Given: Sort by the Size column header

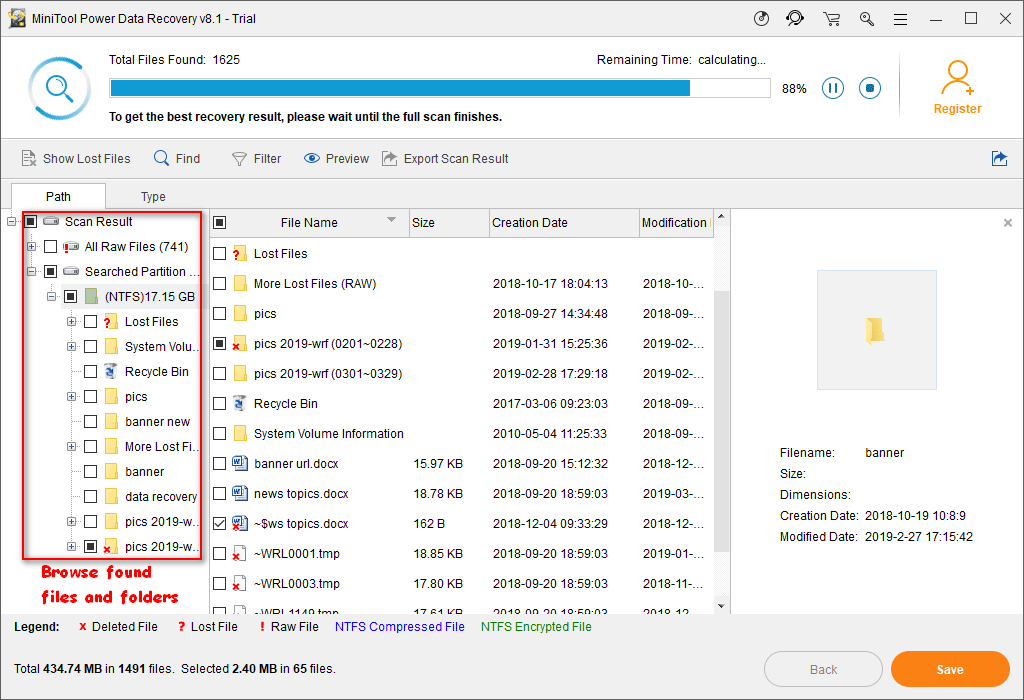Looking at the screenshot, I should pos(449,223).
